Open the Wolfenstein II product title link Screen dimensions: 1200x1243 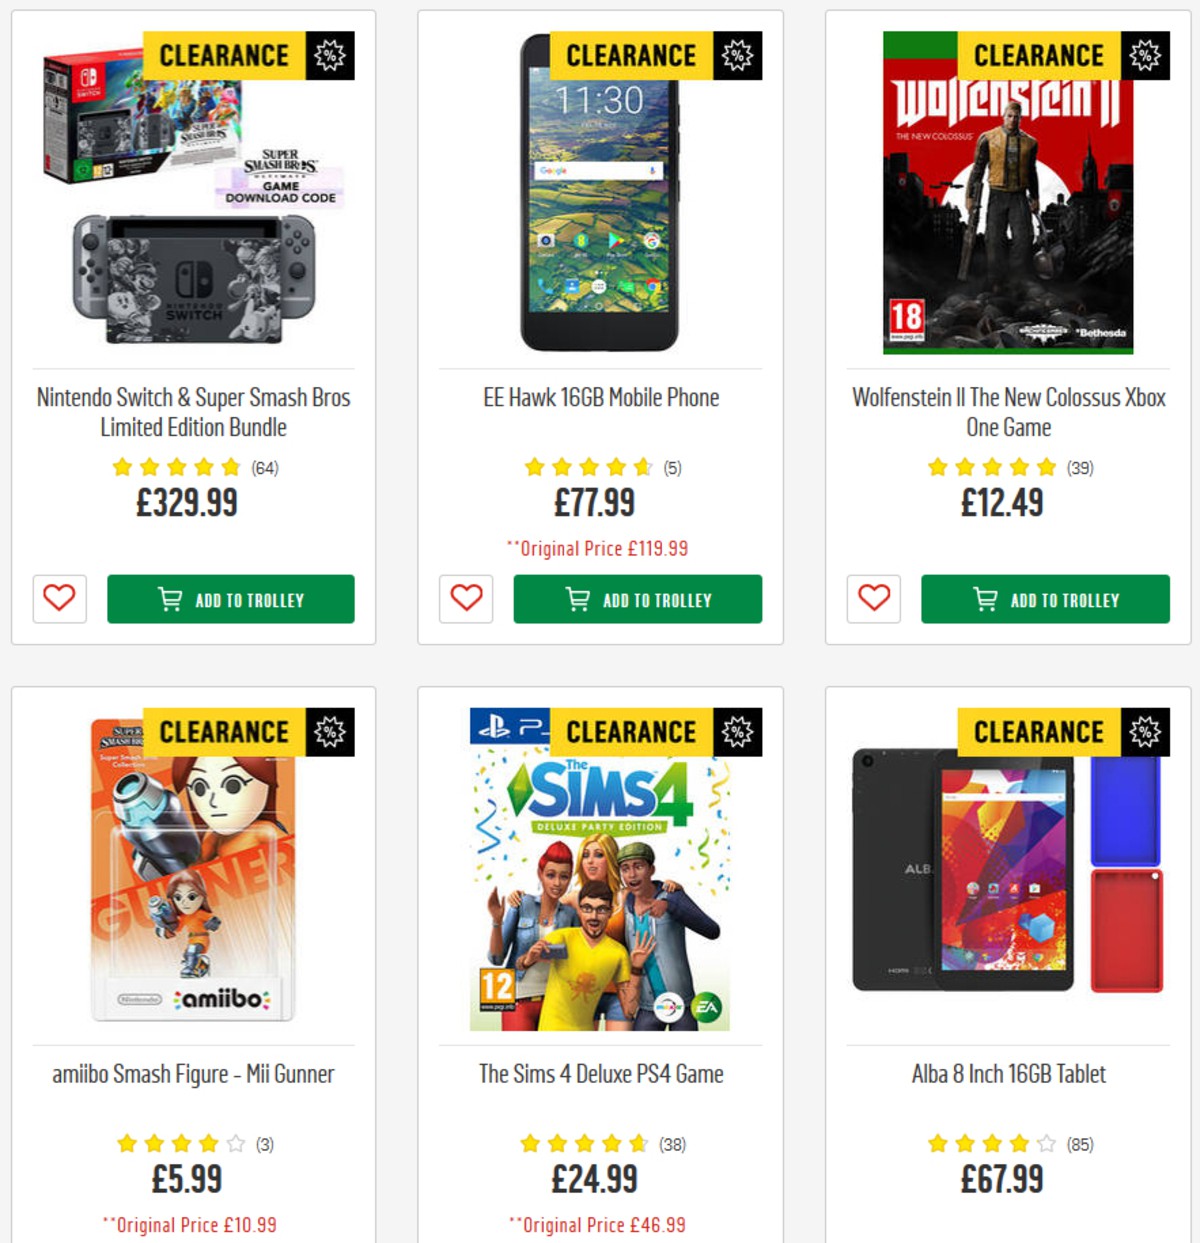coord(1007,412)
